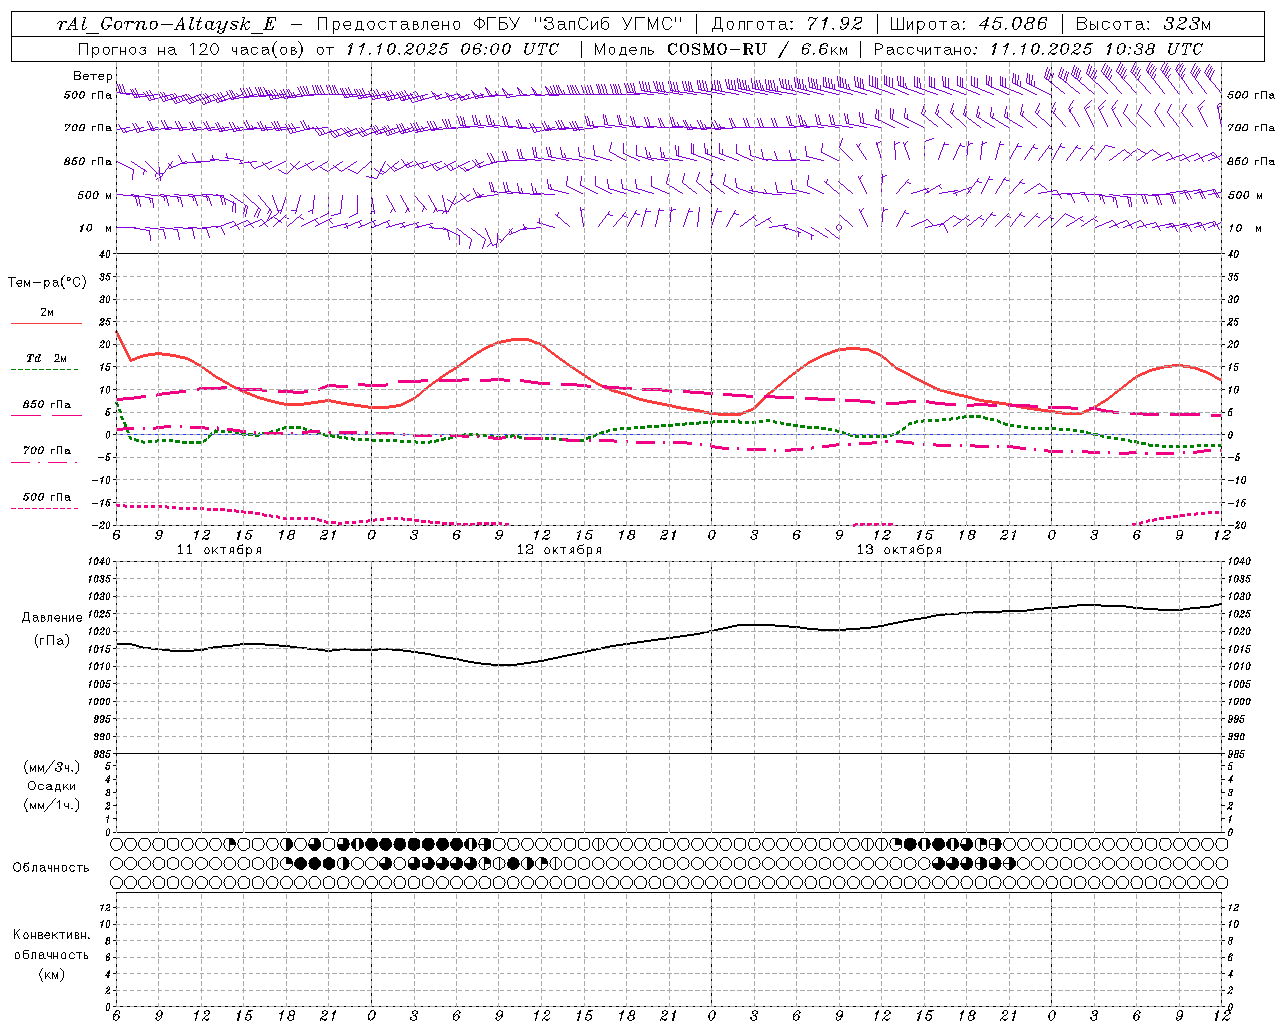1280x1024 pixels.
Task: Click the (мм/3ч.) precipitation unit label
Action: point(52,767)
